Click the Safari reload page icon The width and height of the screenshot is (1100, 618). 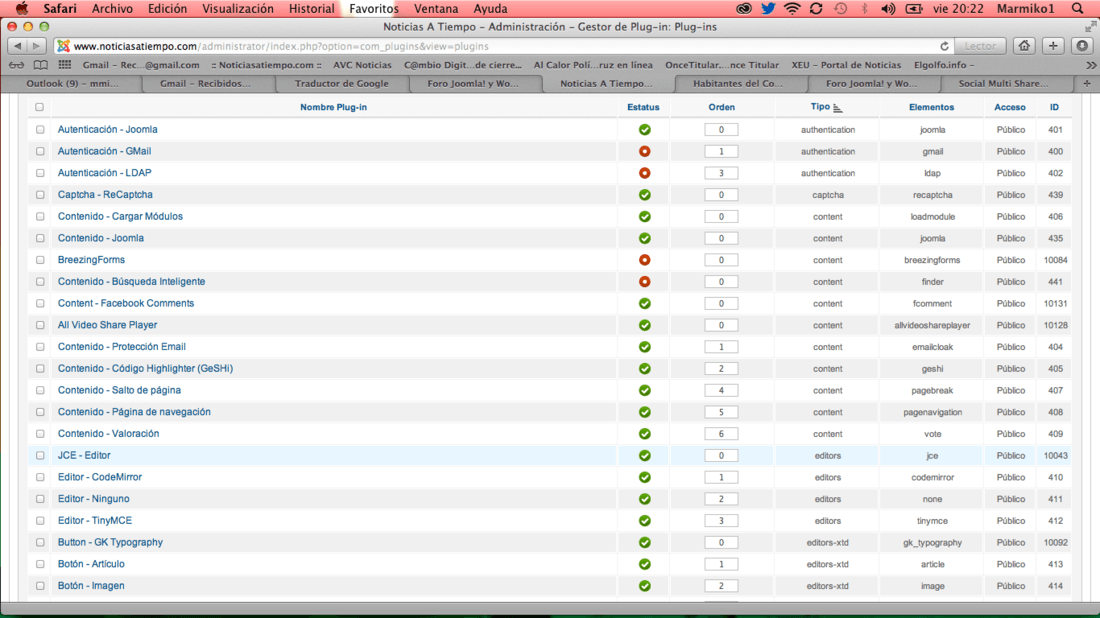[x=944, y=46]
